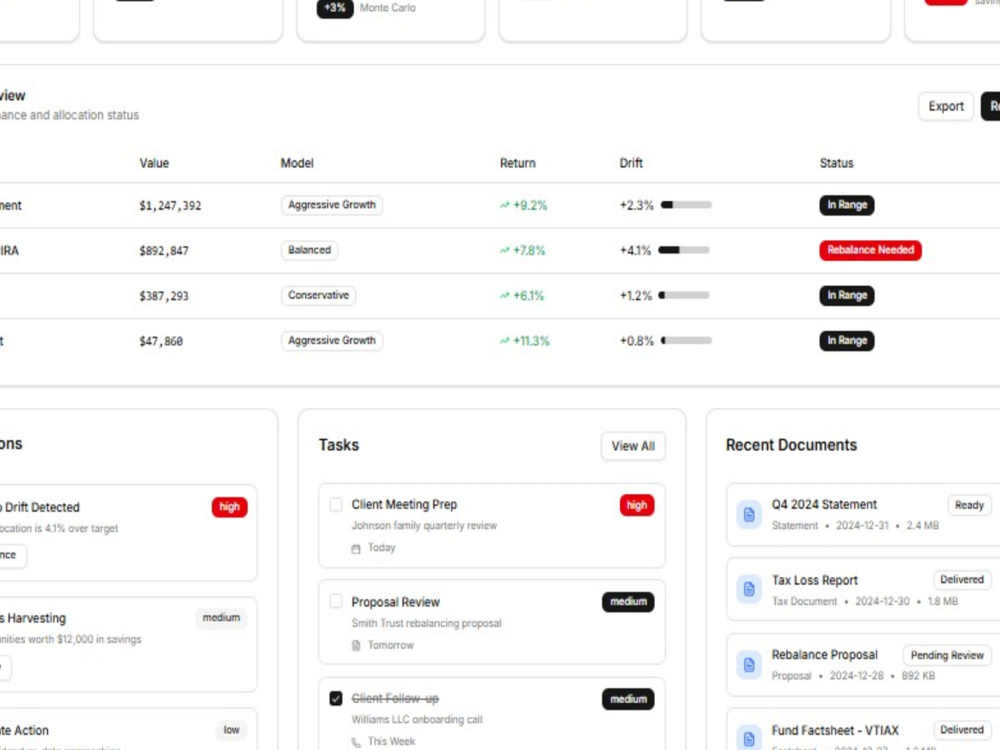Click the In Range badge for $47,860 row
Image resolution: width=1000 pixels, height=750 pixels.
847,341
